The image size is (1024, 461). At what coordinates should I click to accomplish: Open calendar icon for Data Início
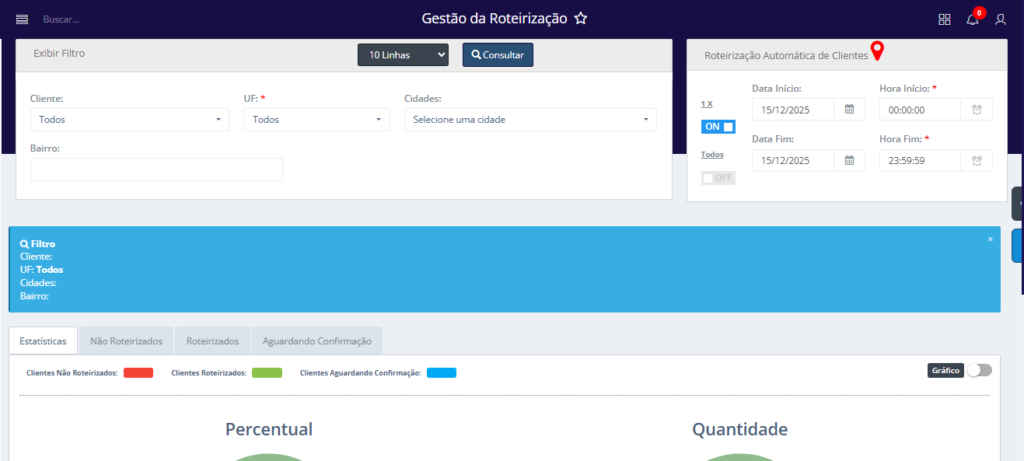pyautogui.click(x=849, y=109)
